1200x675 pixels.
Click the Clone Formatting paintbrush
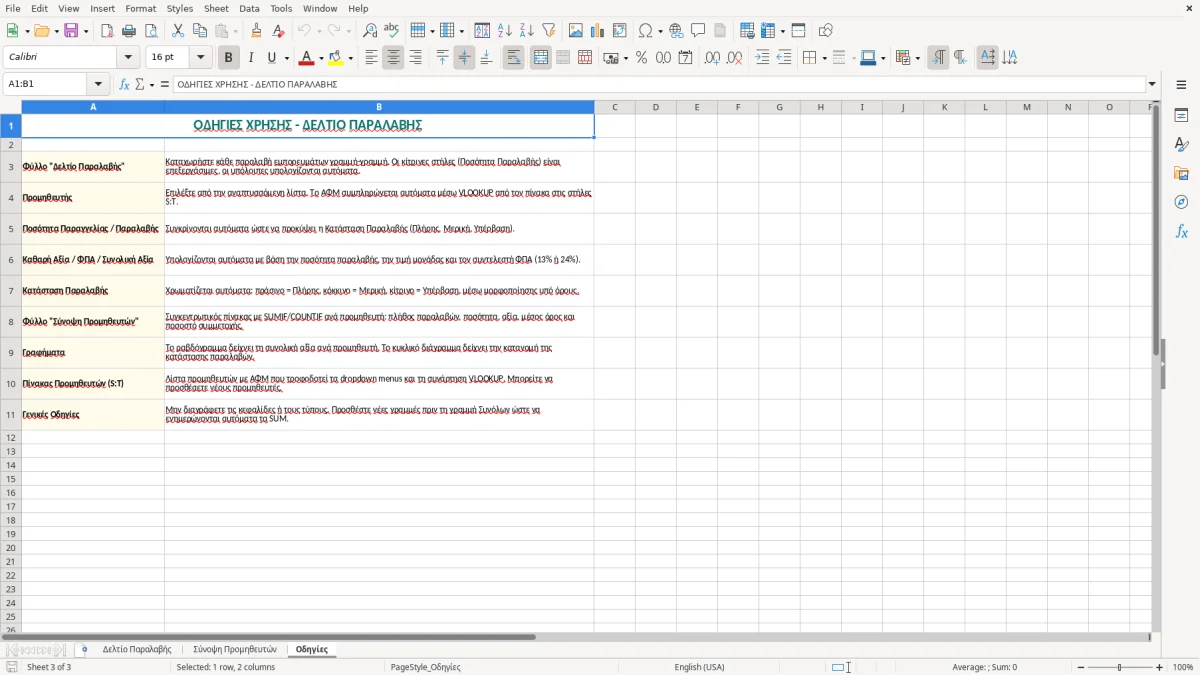click(x=257, y=31)
